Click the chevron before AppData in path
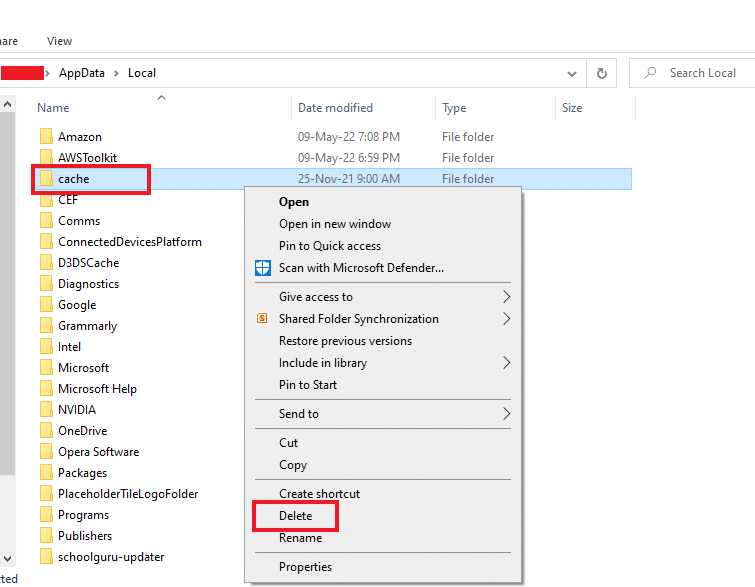The height and width of the screenshot is (587, 755). (47, 73)
